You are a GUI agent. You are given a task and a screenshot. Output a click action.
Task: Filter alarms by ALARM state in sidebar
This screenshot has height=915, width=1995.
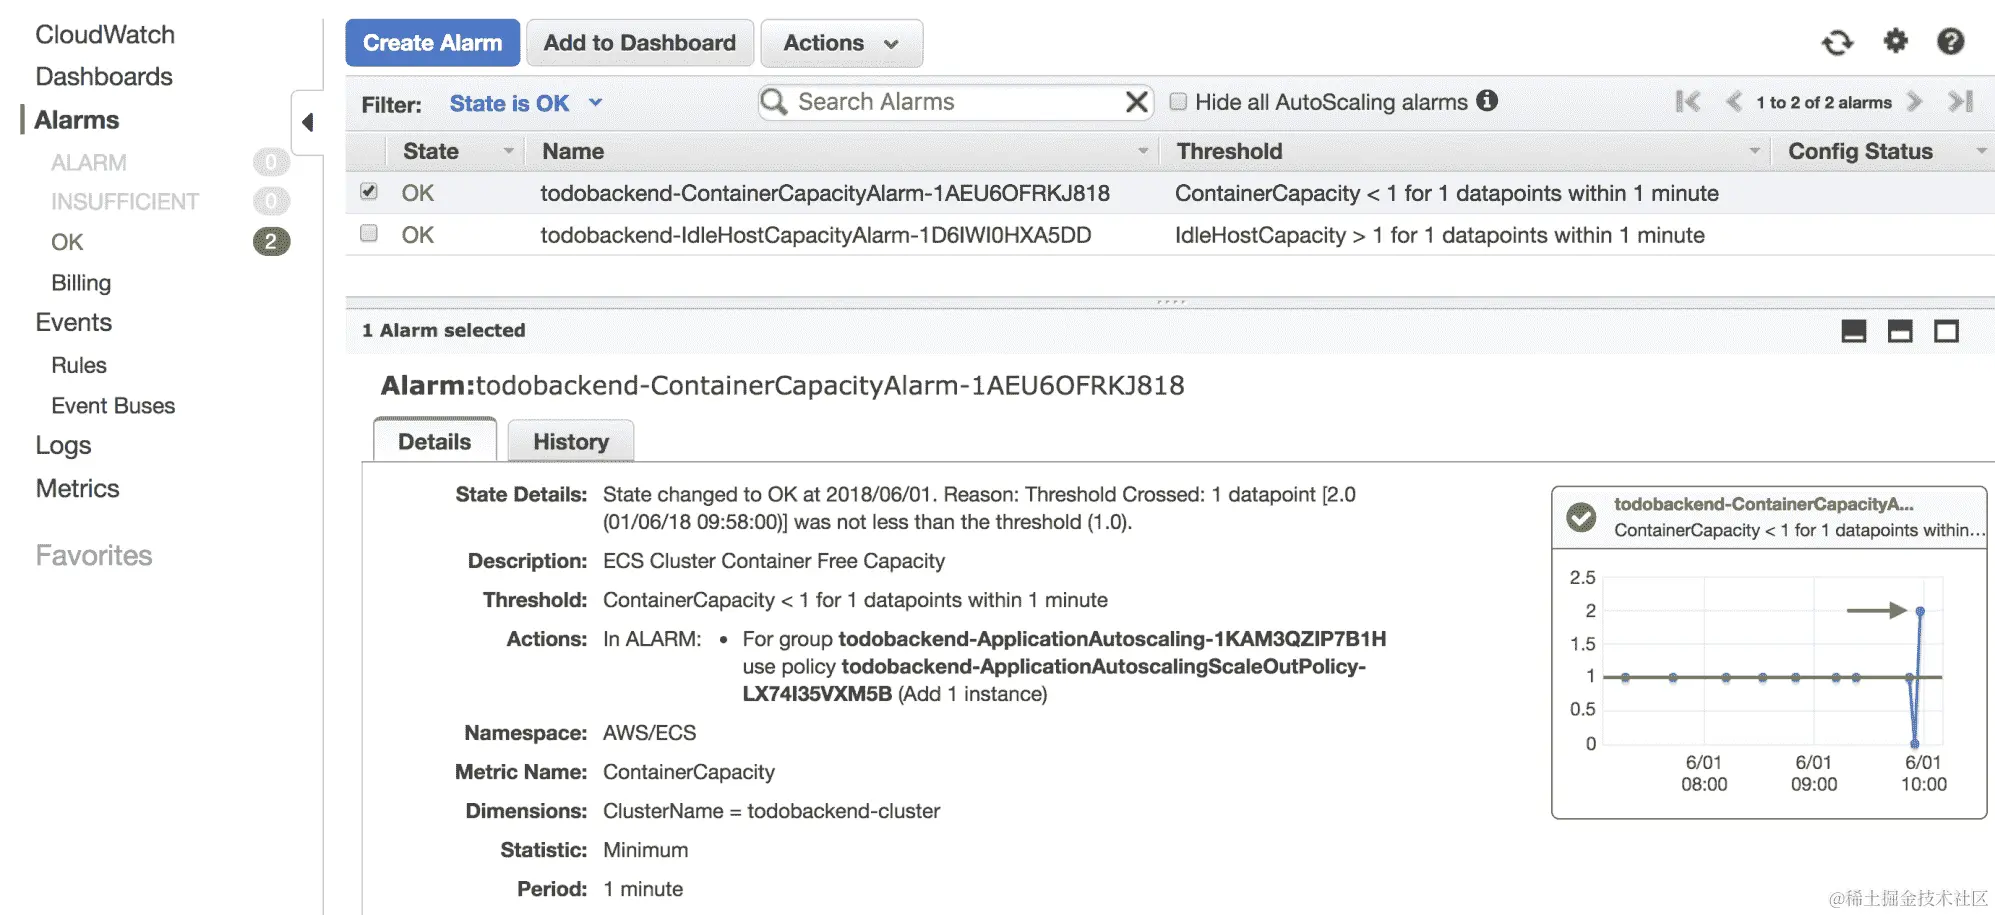coord(89,162)
